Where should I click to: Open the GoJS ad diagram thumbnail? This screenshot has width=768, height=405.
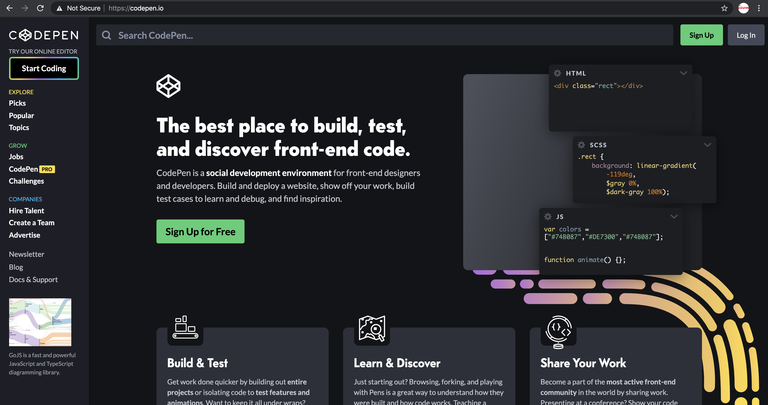40,322
